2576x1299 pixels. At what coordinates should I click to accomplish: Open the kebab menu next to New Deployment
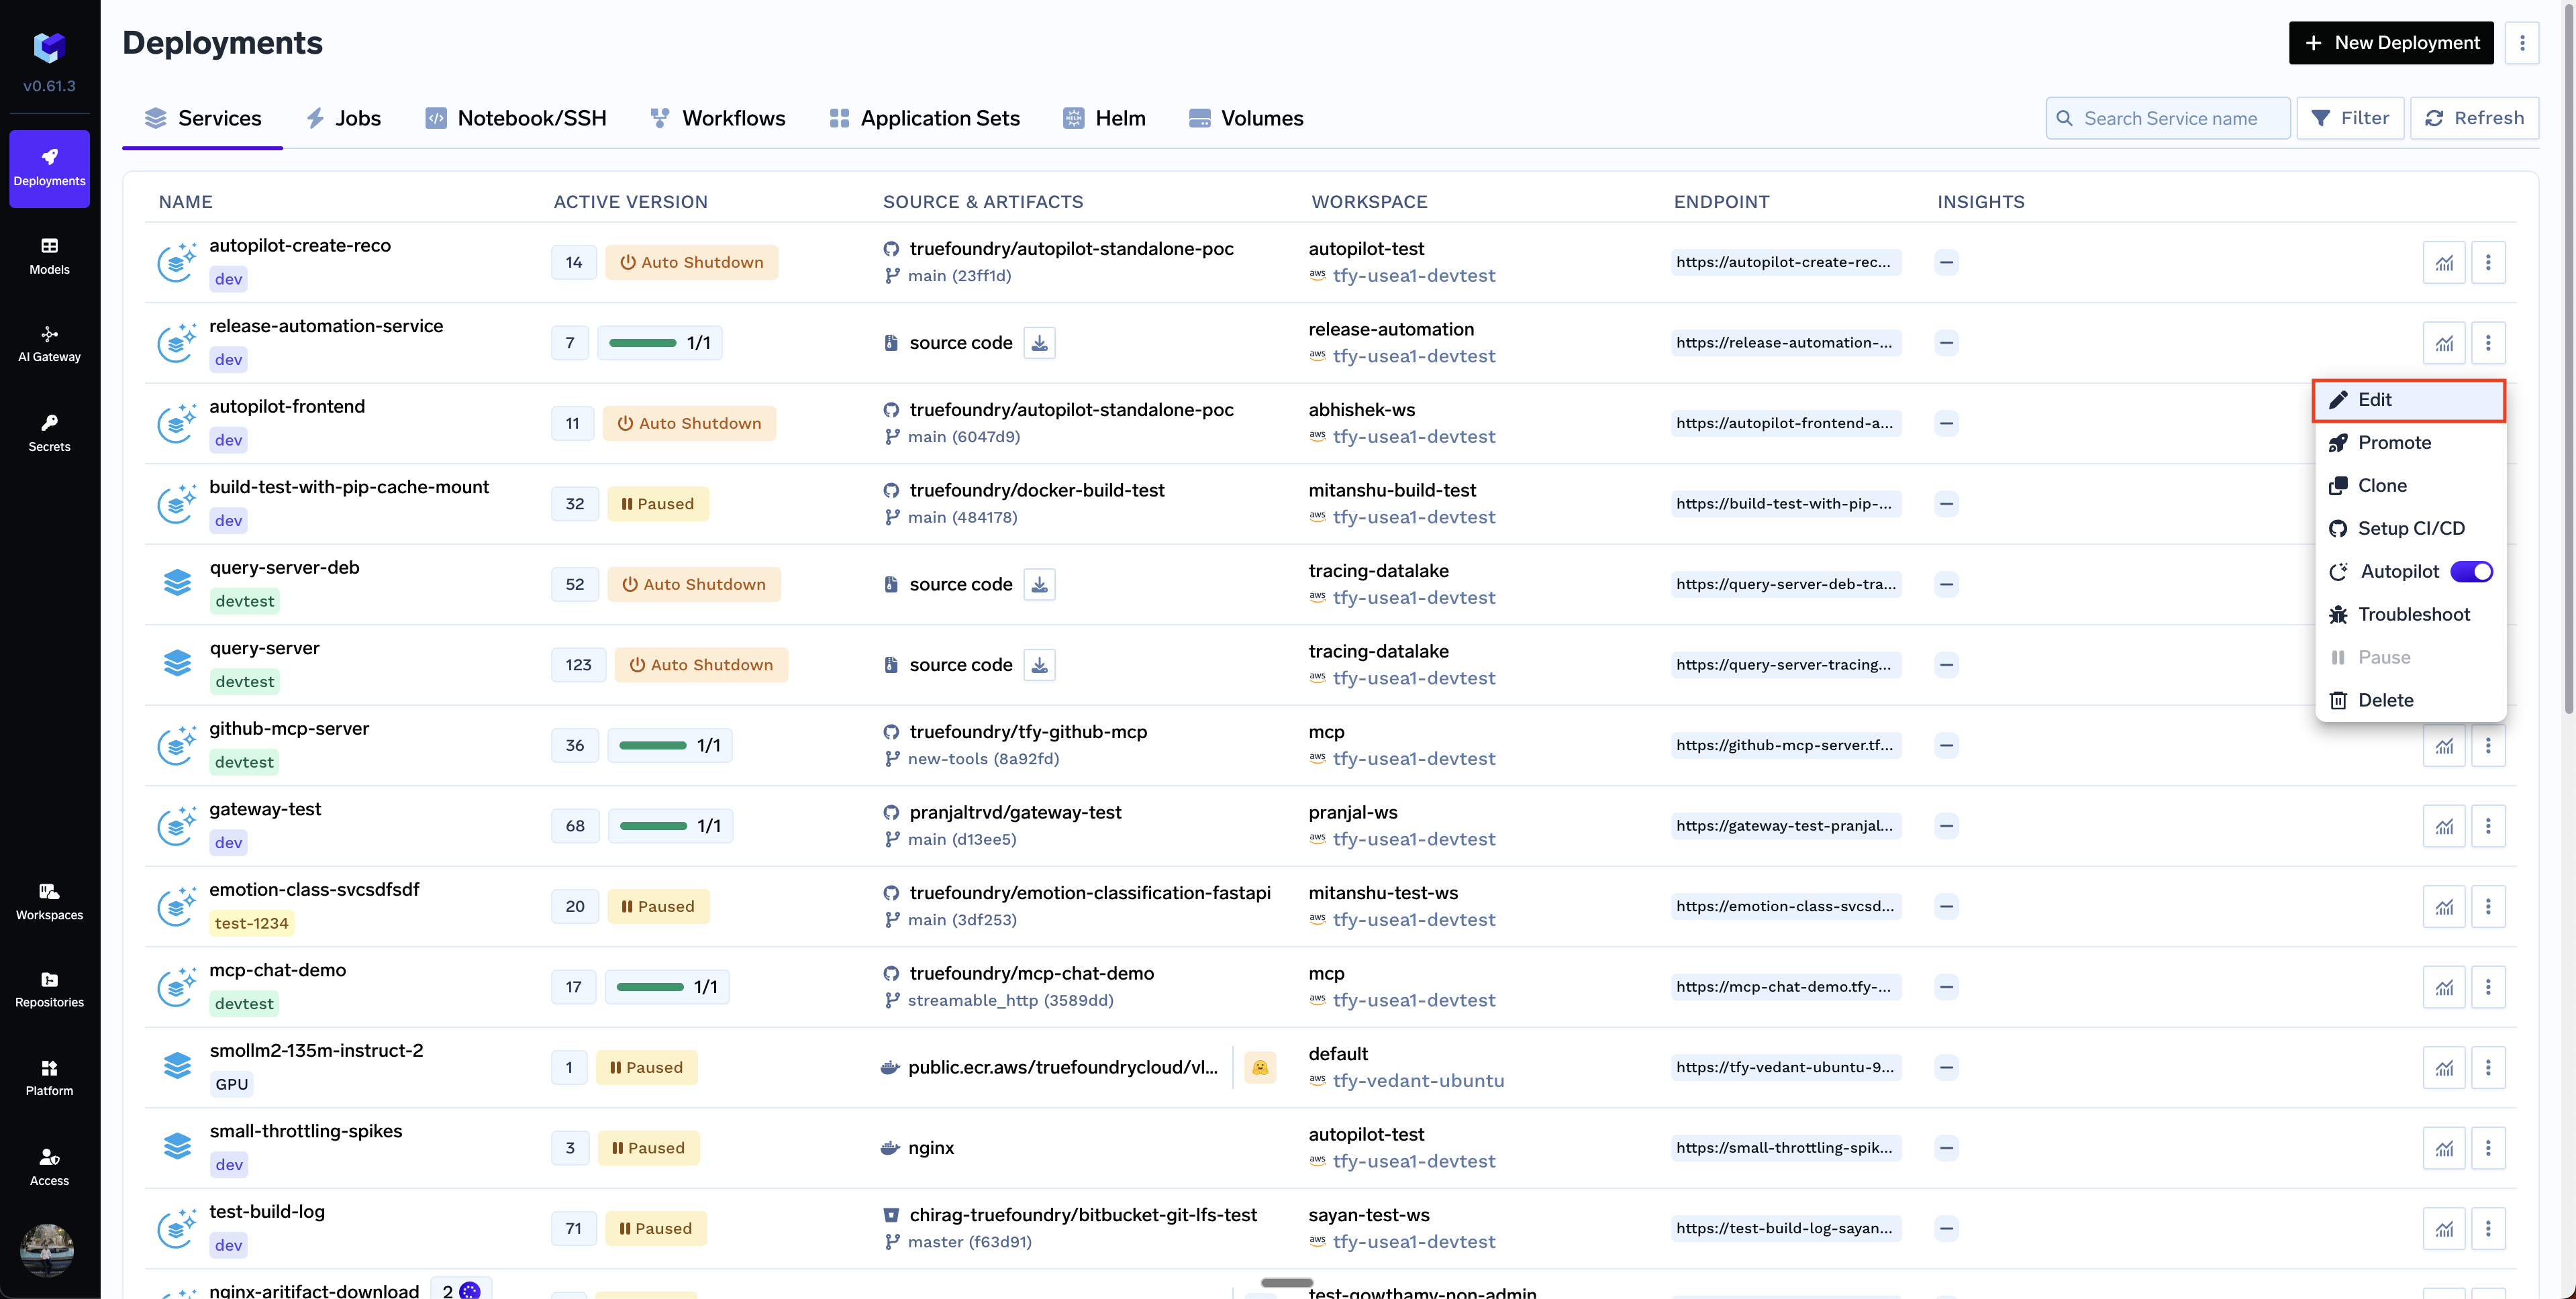2521,43
